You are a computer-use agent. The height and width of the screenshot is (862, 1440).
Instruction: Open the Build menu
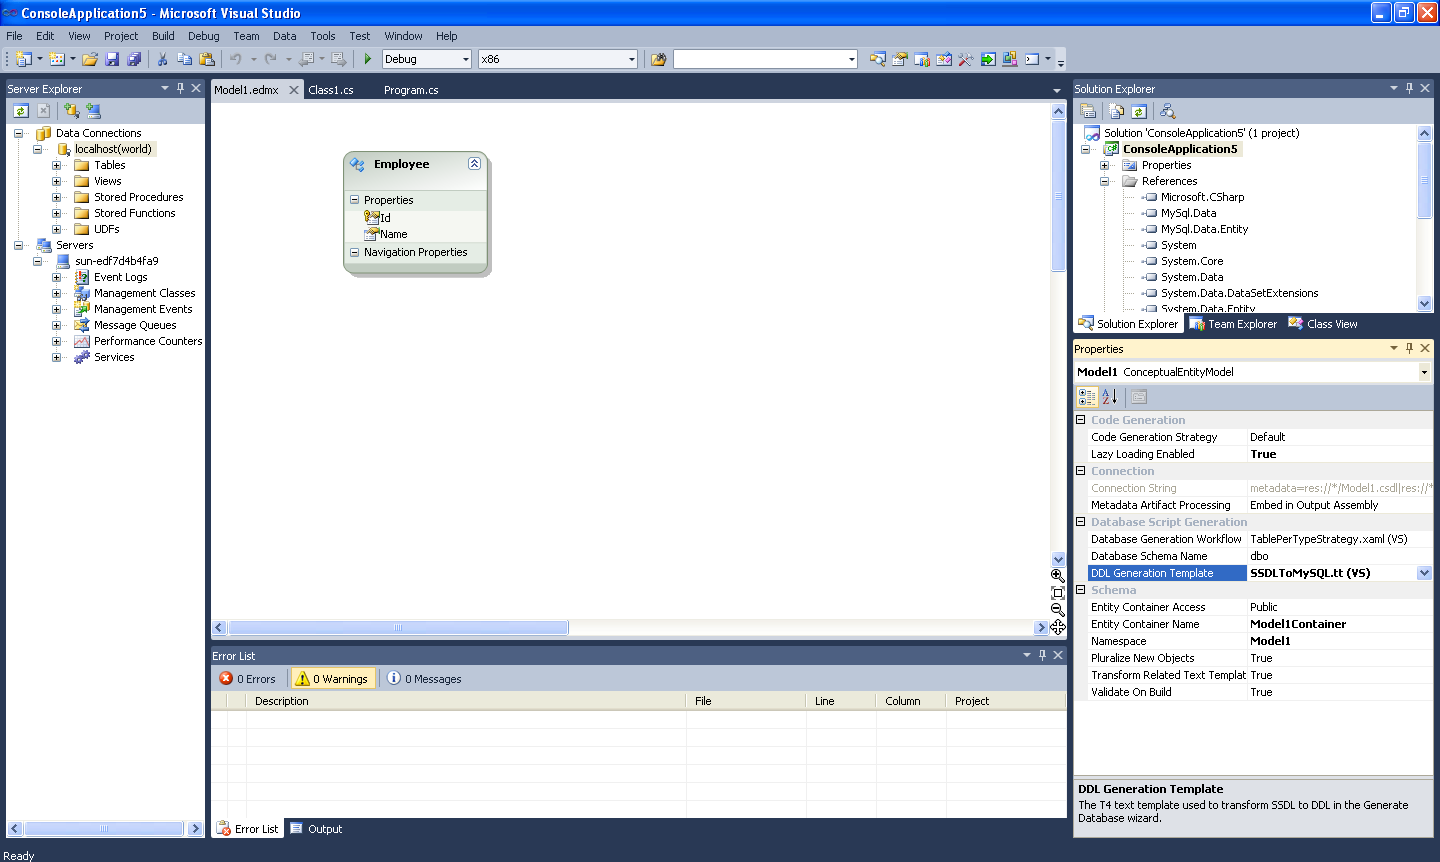tap(162, 36)
